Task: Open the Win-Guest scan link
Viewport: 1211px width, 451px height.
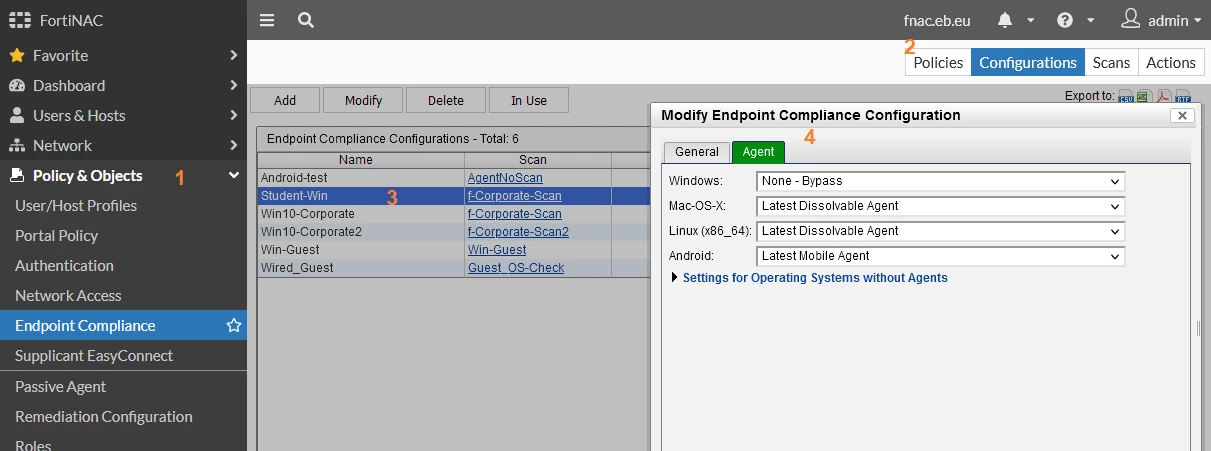Action: [497, 250]
